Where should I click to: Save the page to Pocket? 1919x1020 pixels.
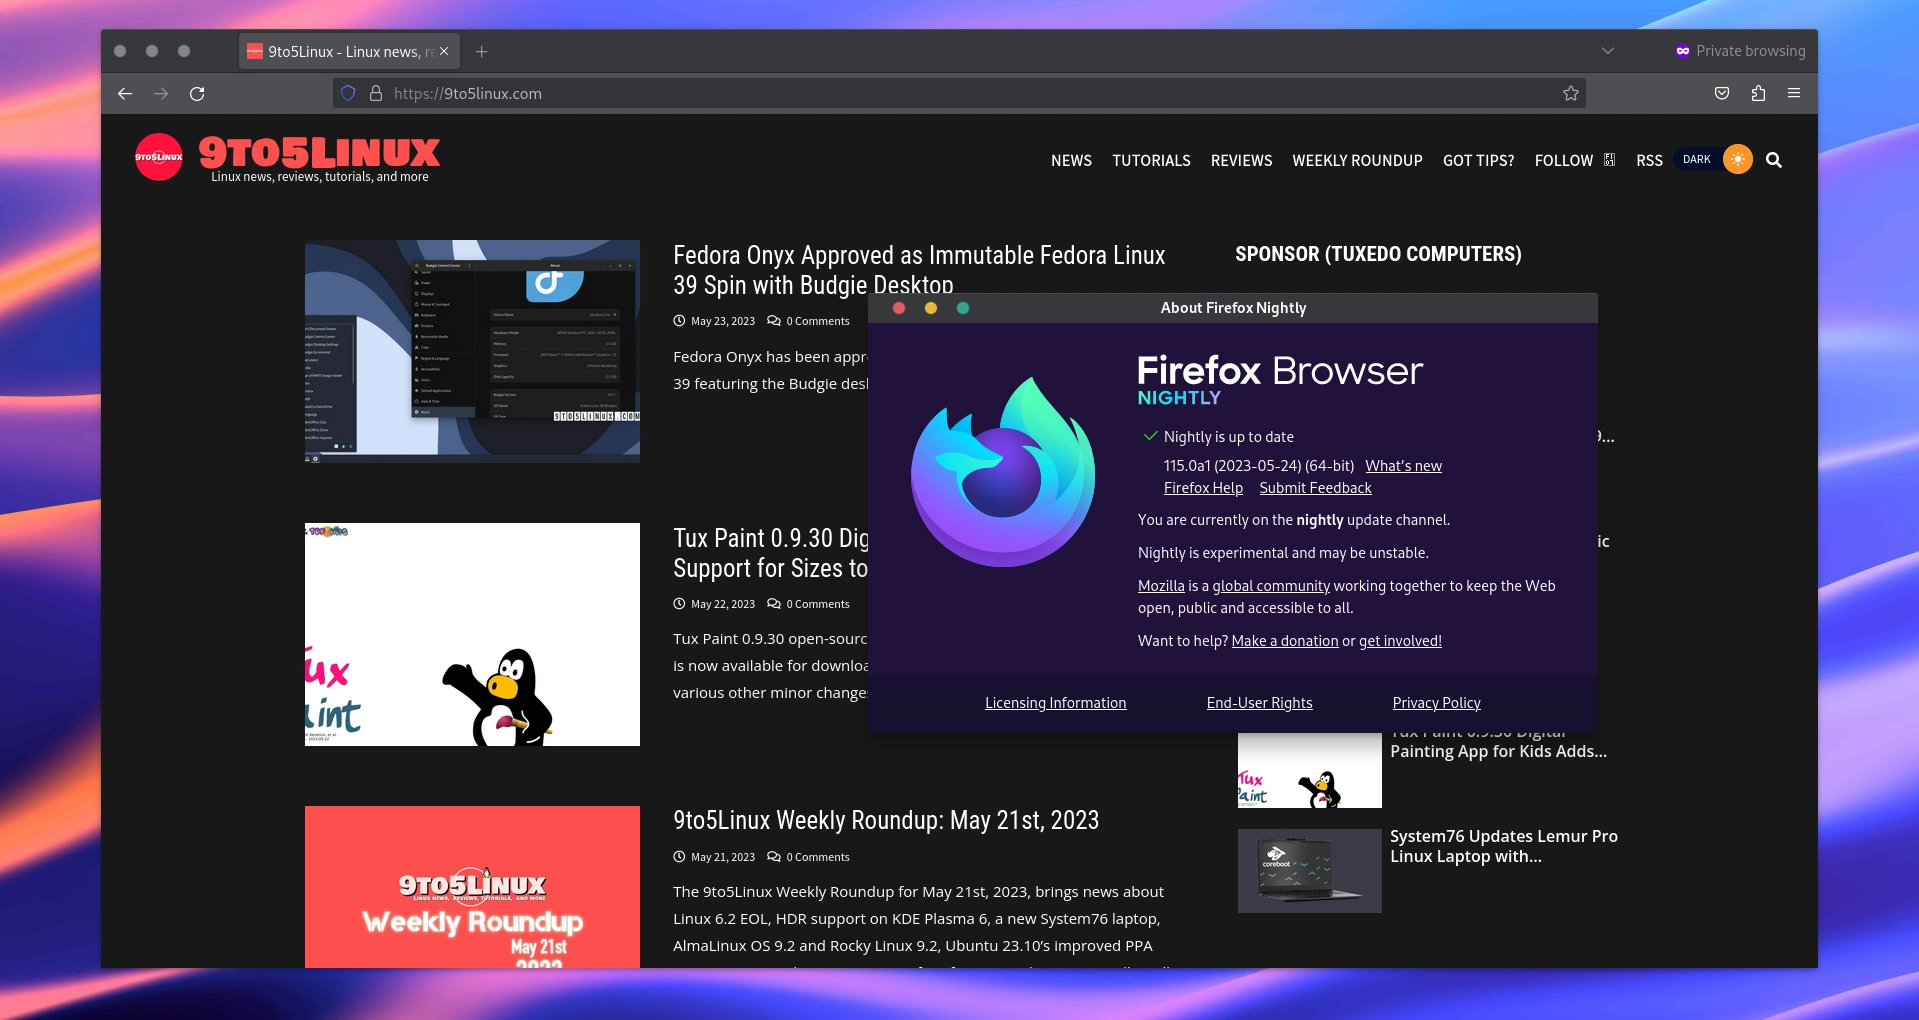pos(1722,93)
